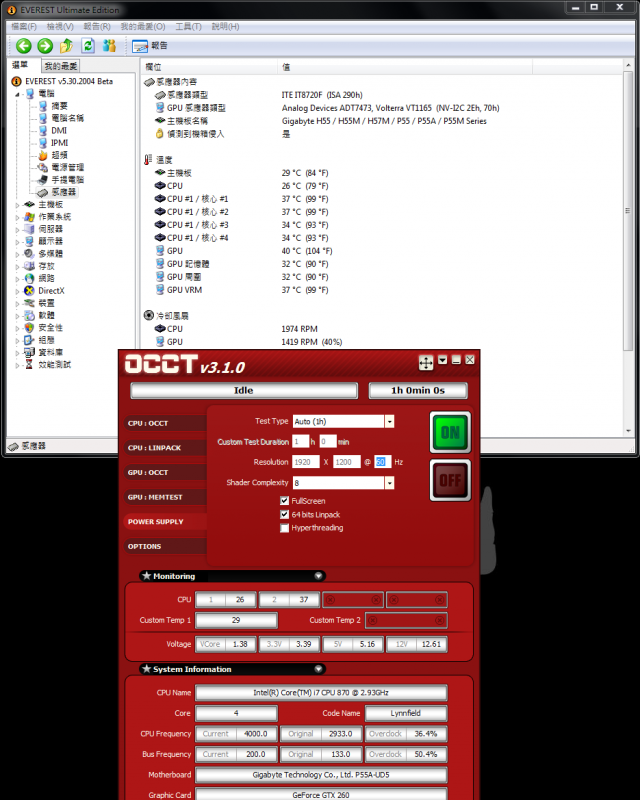Open the Test Type dropdown in OCCT

point(389,421)
